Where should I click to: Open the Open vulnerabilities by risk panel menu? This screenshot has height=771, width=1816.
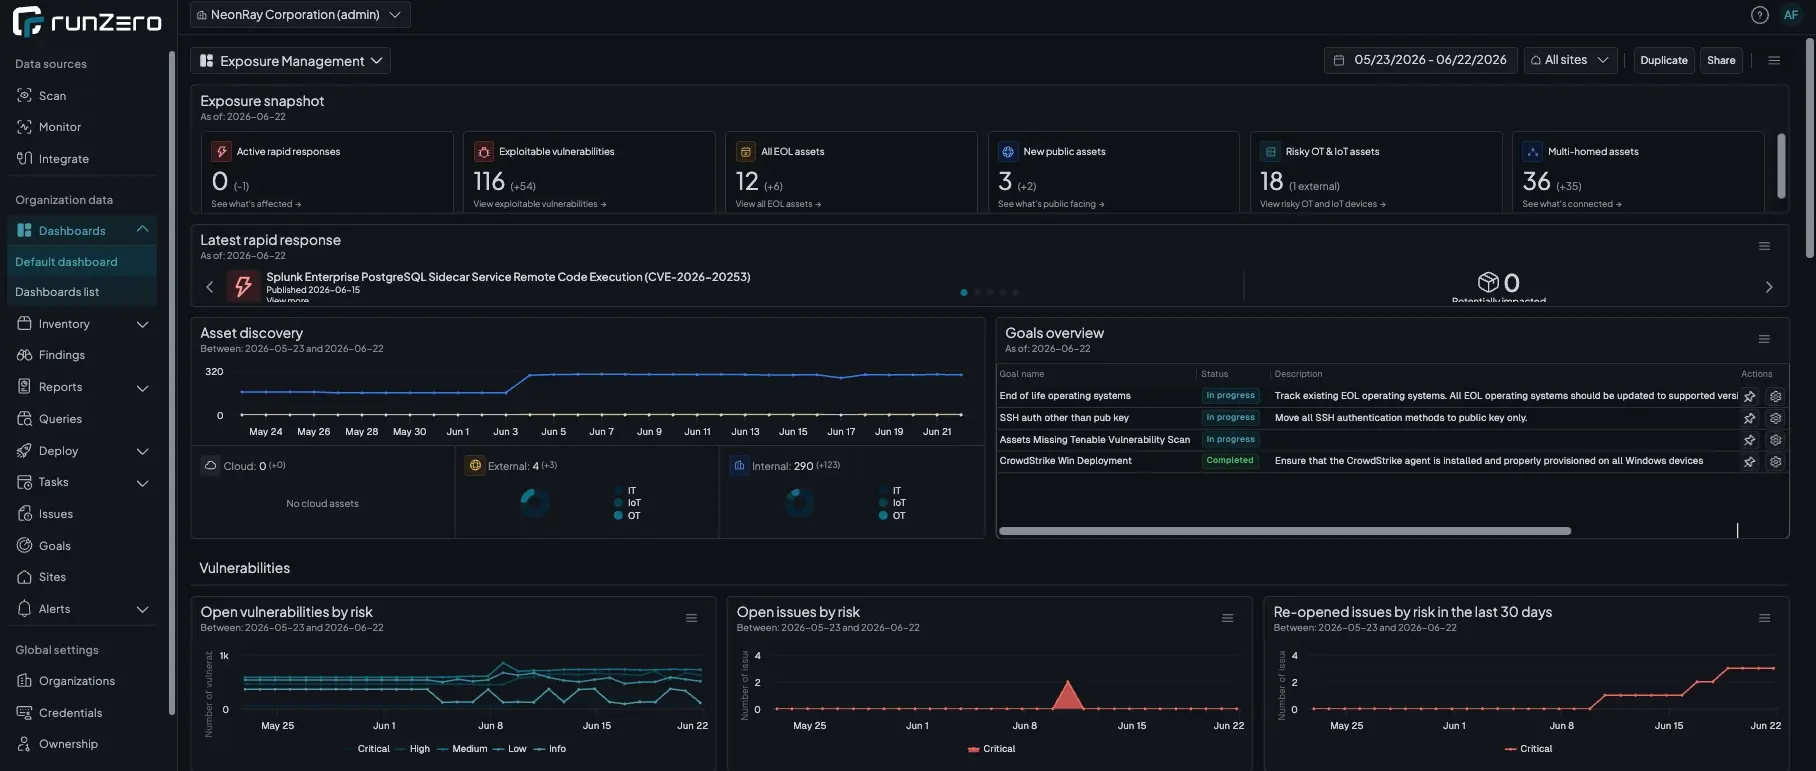pyautogui.click(x=691, y=618)
